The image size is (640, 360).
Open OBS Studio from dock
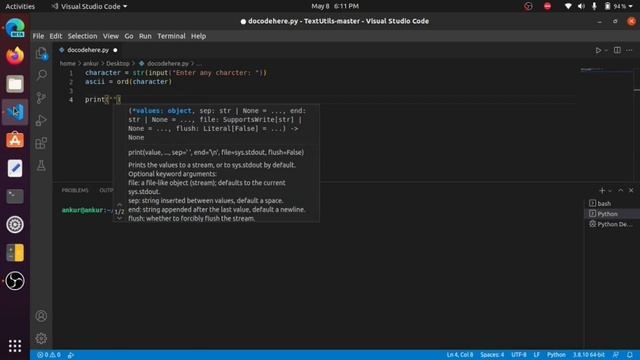point(15,281)
